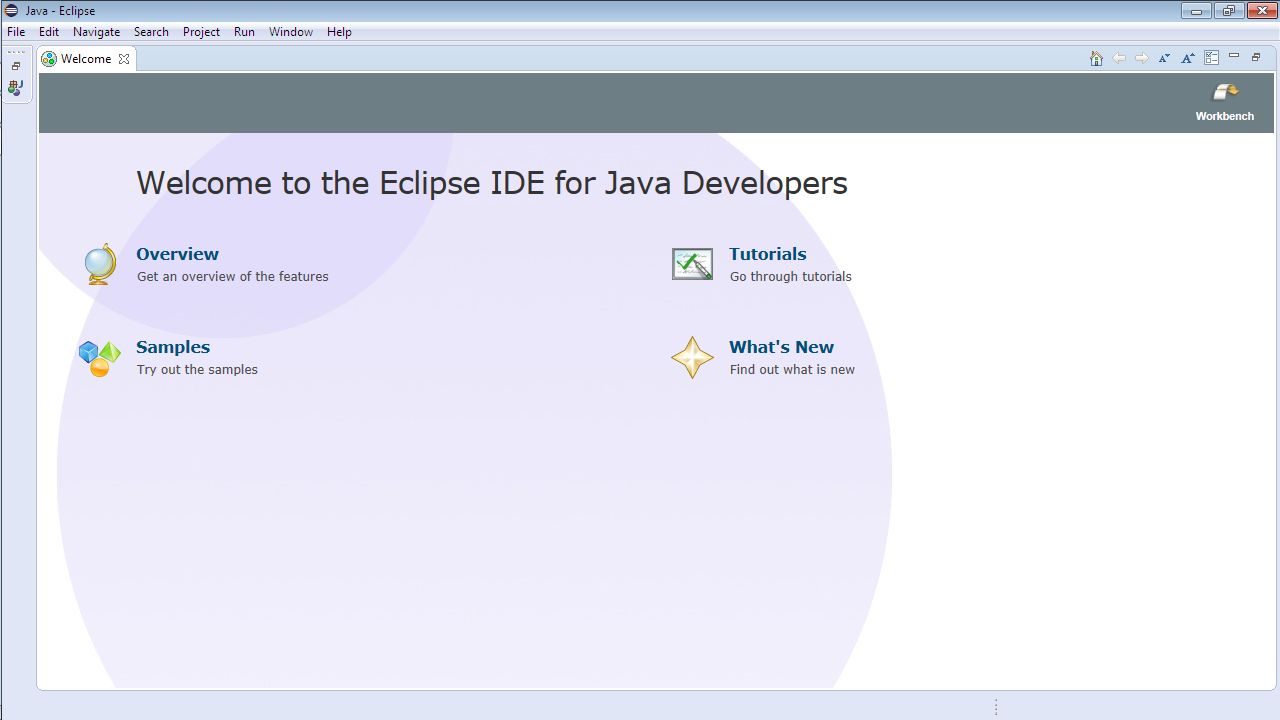Restore the minimized left sidebar stack

16,66
